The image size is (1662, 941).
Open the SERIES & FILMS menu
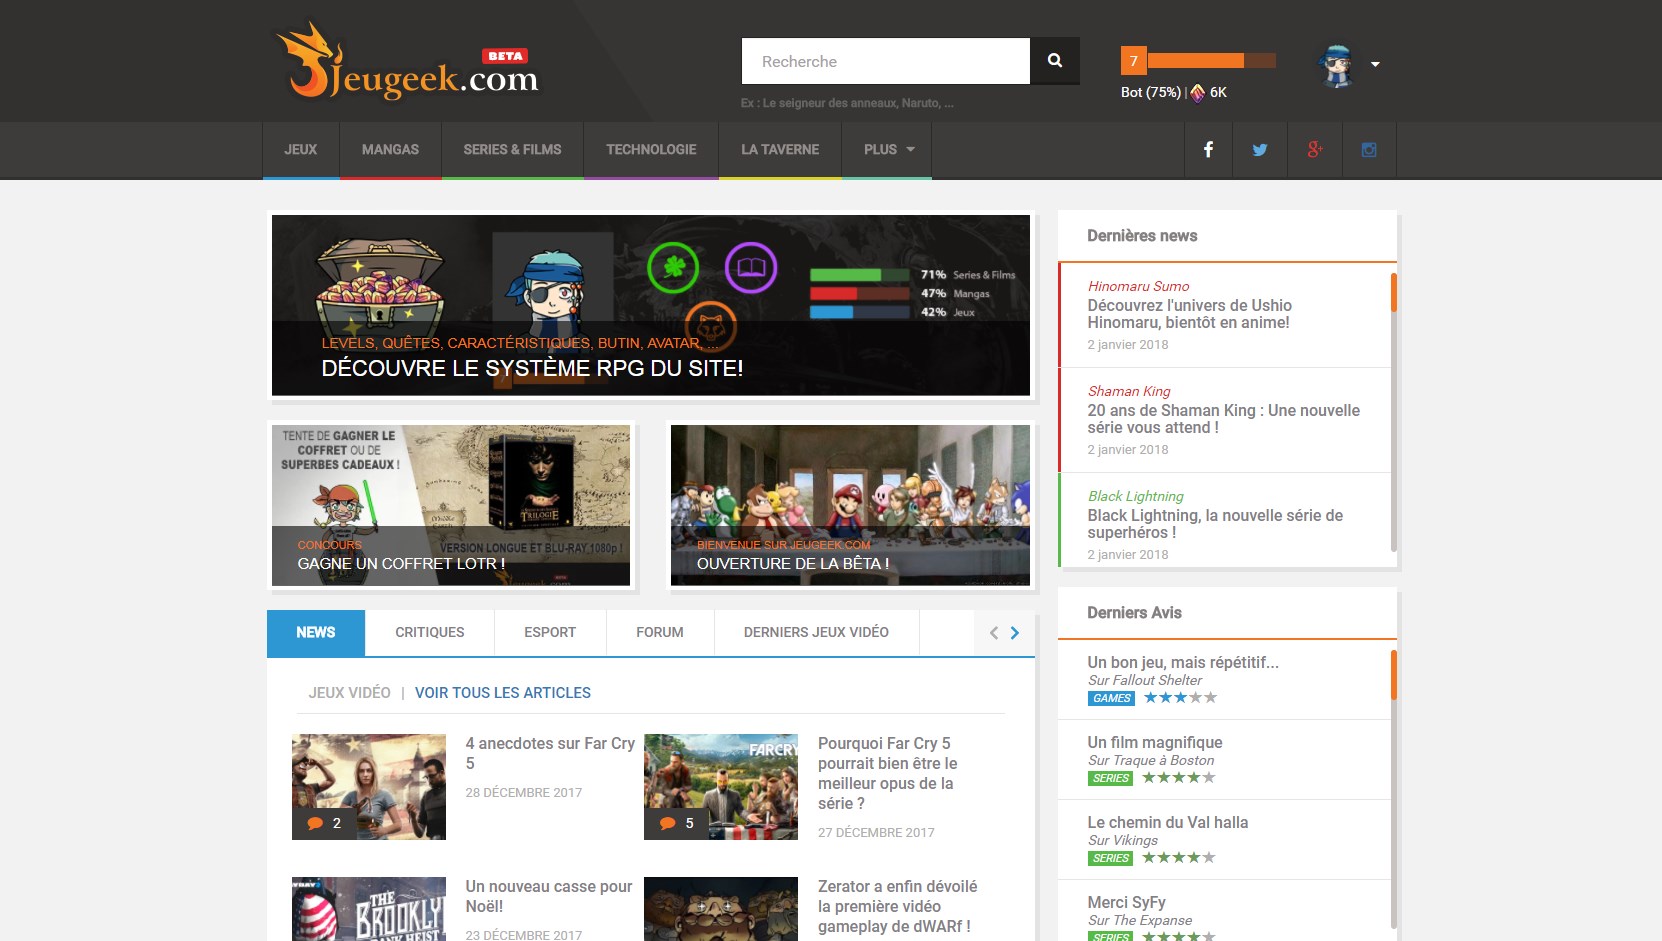[512, 150]
